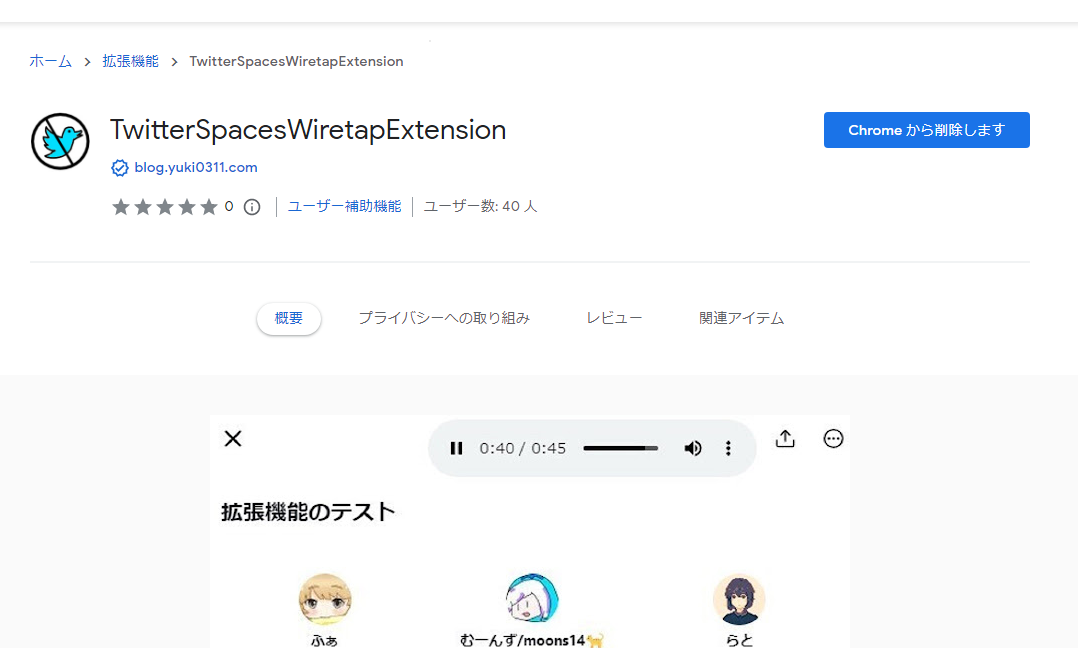Click the share upload icon

785,438
